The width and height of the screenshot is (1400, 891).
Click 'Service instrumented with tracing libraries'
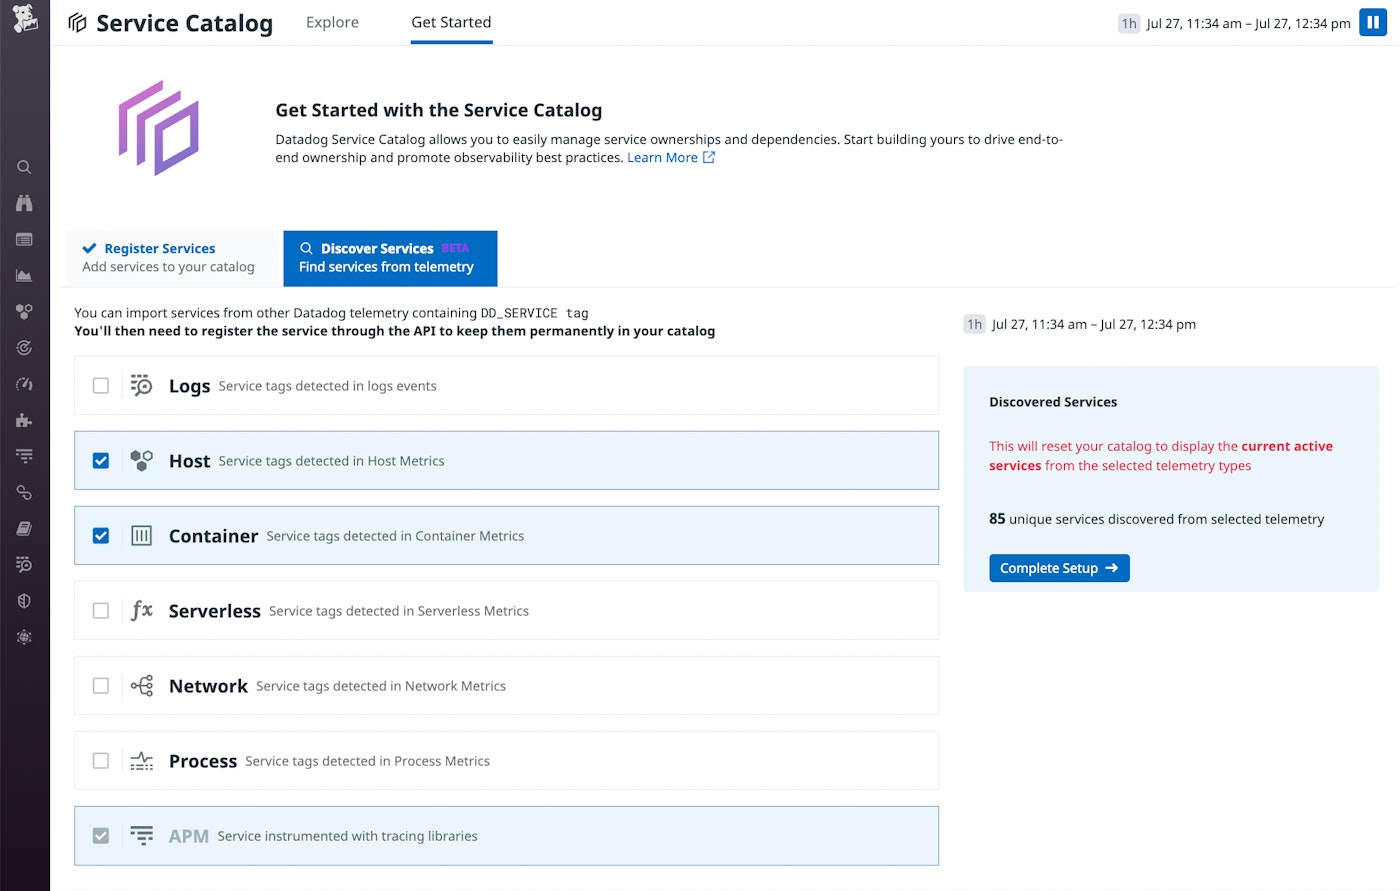point(347,836)
